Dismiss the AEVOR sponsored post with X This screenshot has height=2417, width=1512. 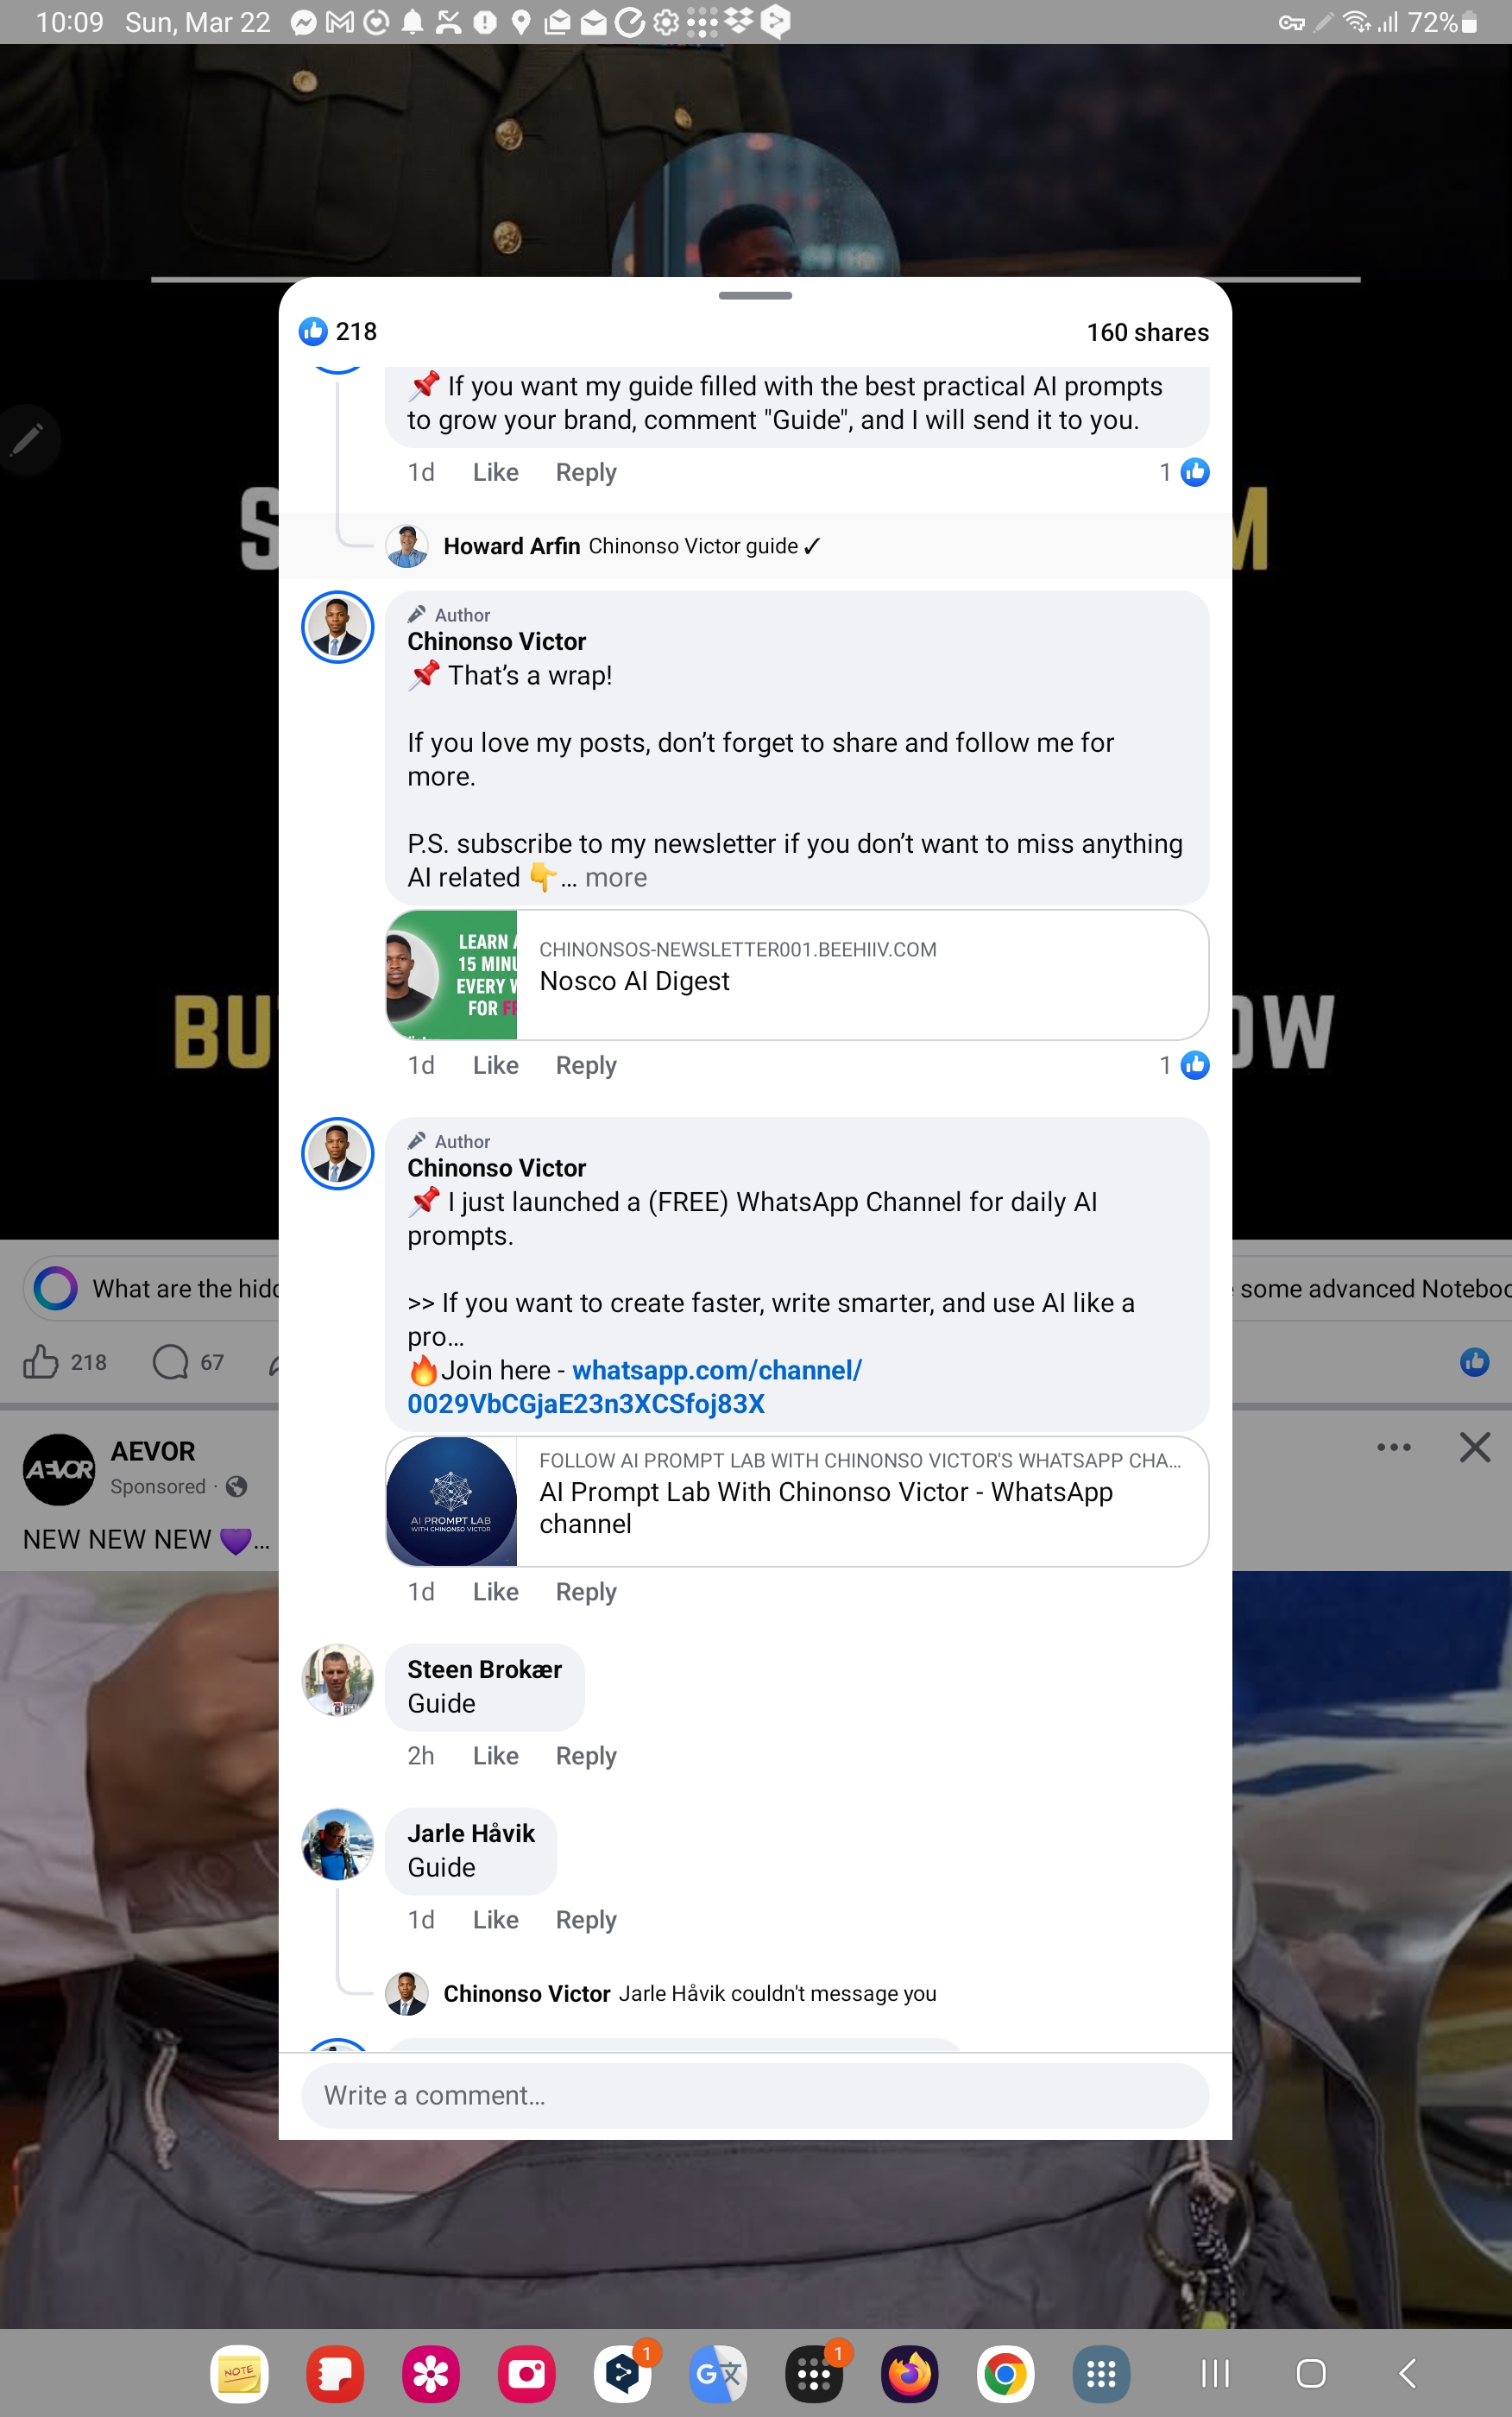(1474, 1447)
